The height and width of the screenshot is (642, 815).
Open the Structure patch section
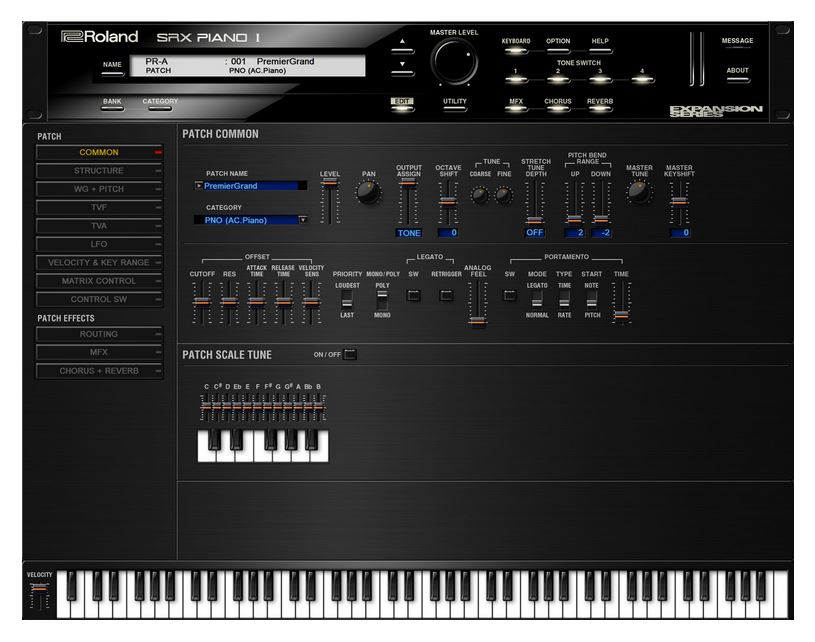click(99, 171)
